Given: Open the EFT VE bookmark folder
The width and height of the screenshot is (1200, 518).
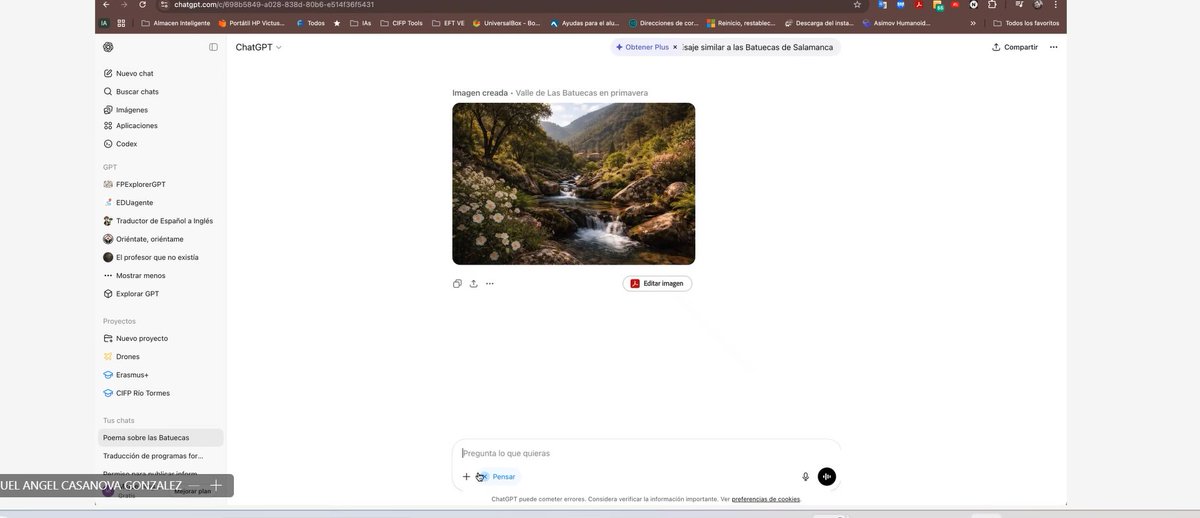Looking at the screenshot, I should click(x=448, y=23).
